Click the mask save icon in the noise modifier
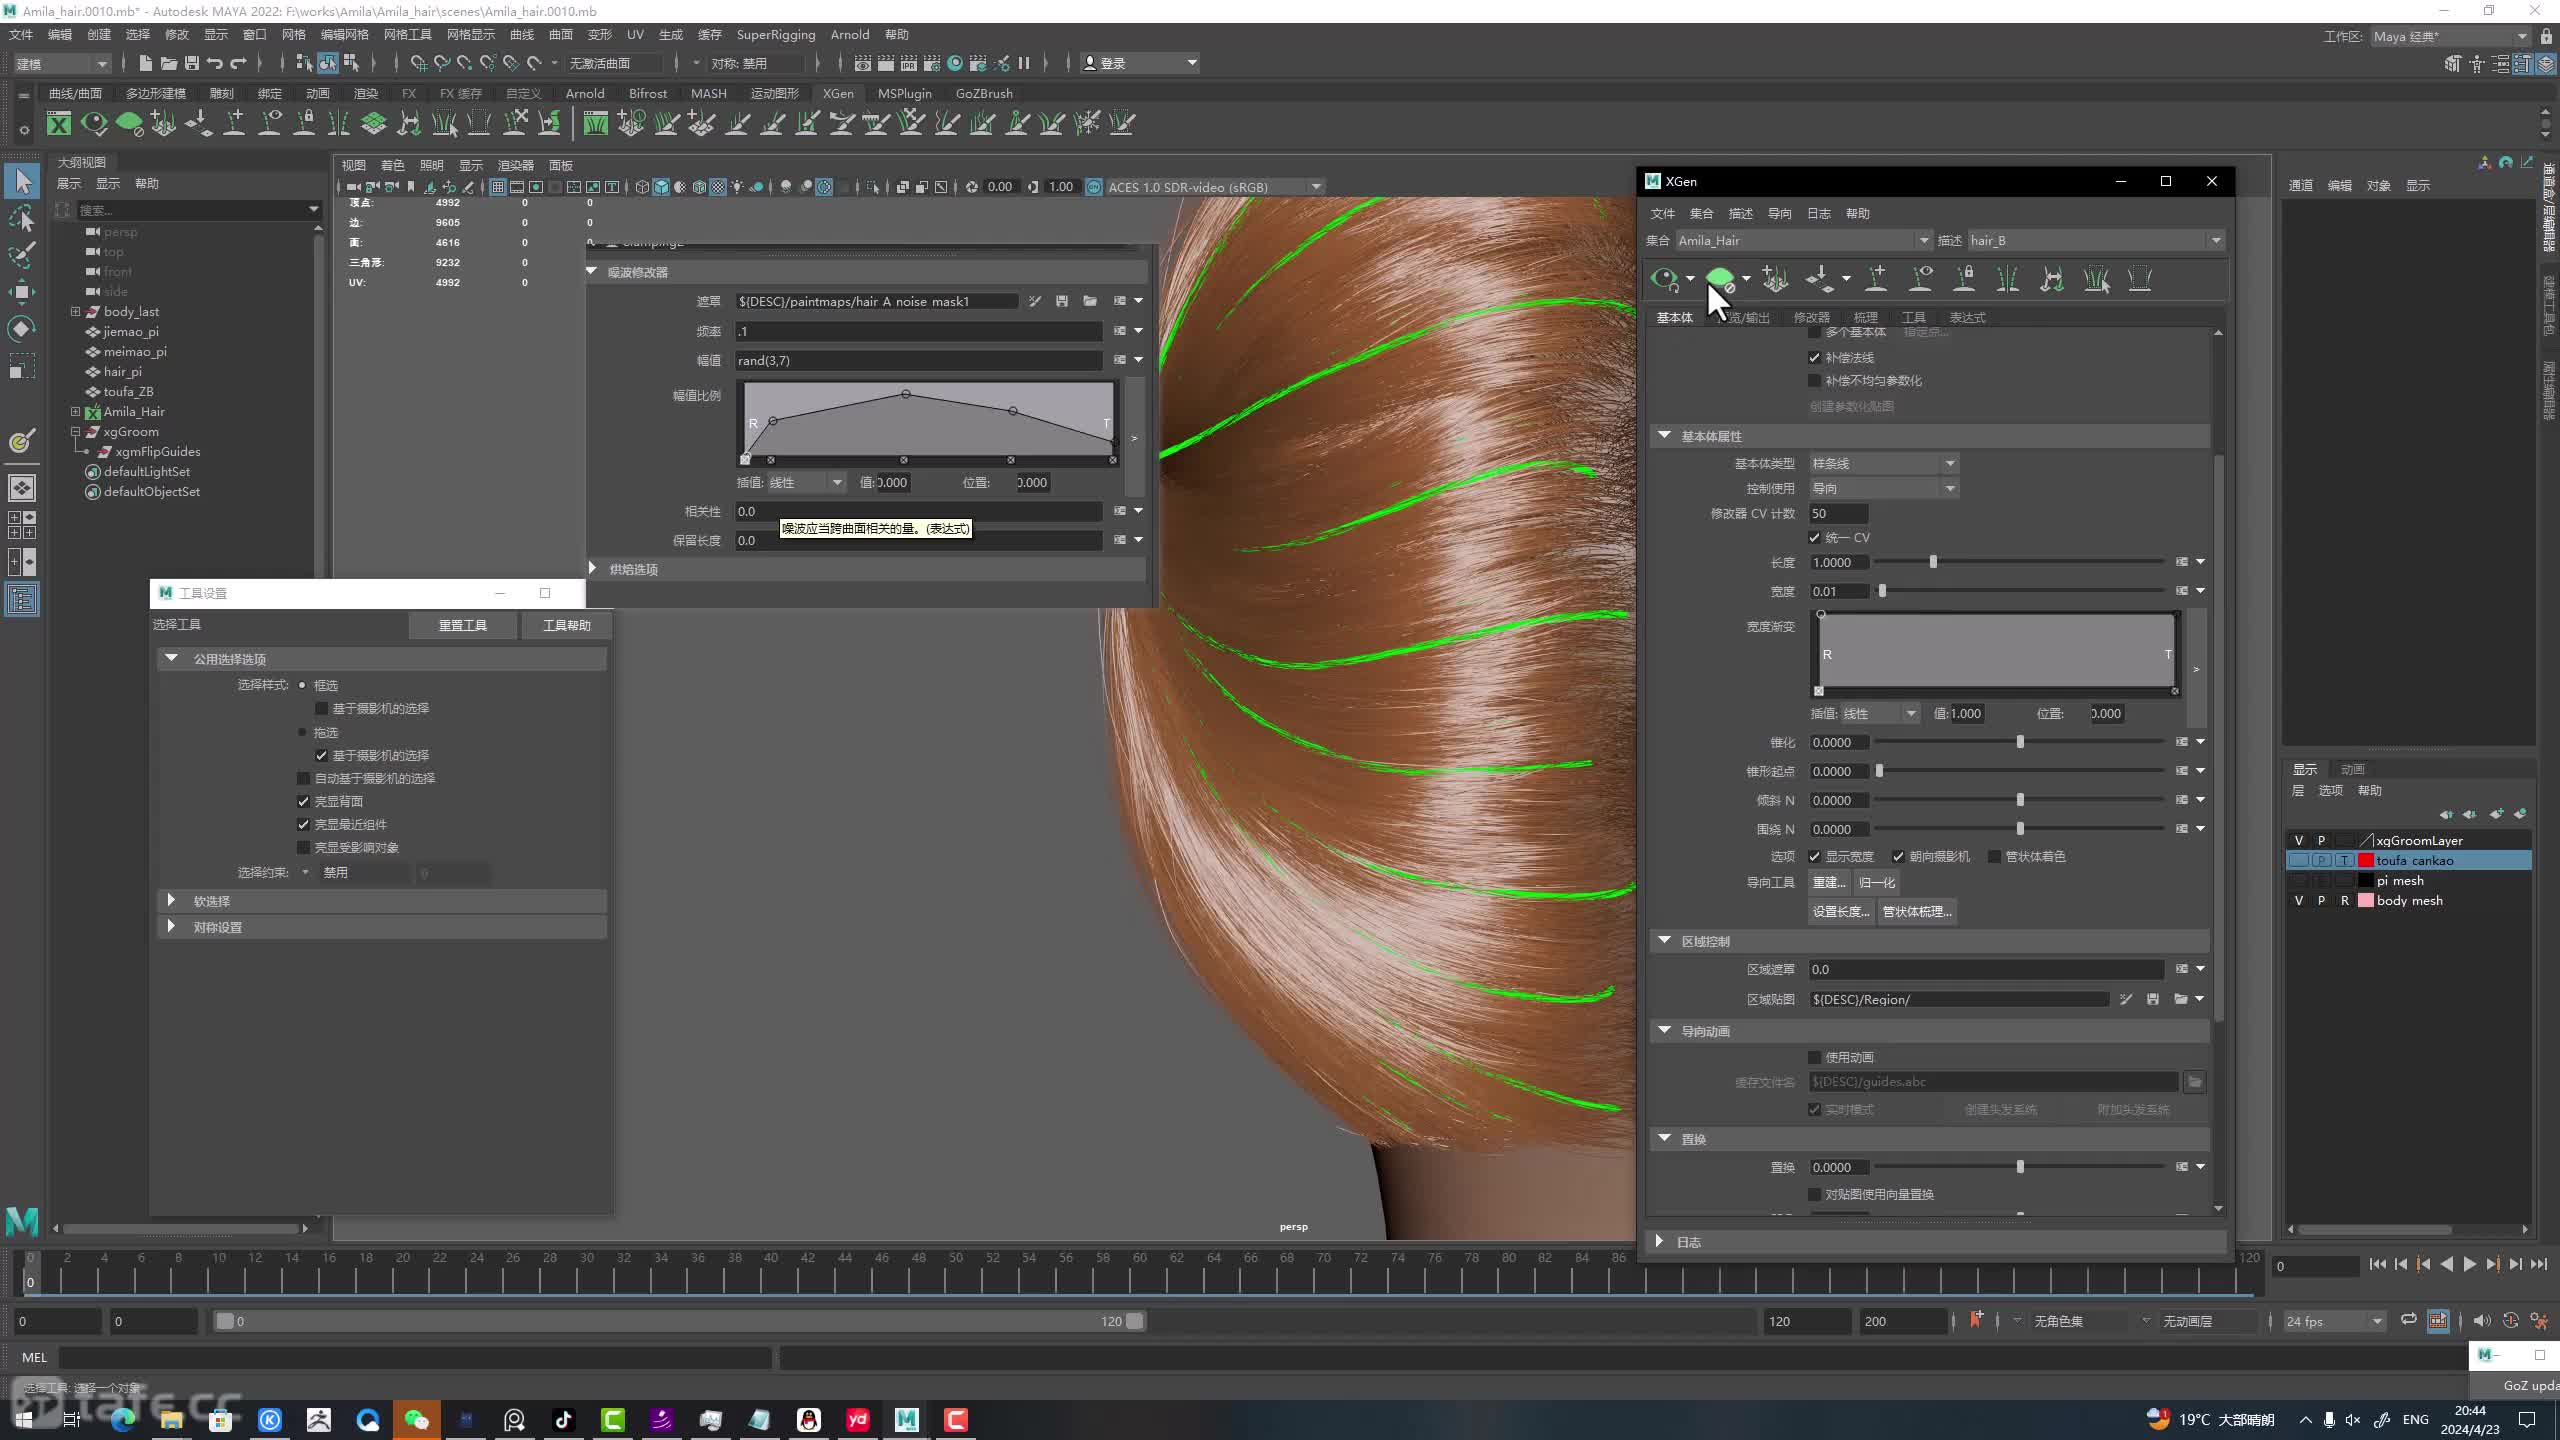Screen dimensions: 2560x1440 [1062, 301]
